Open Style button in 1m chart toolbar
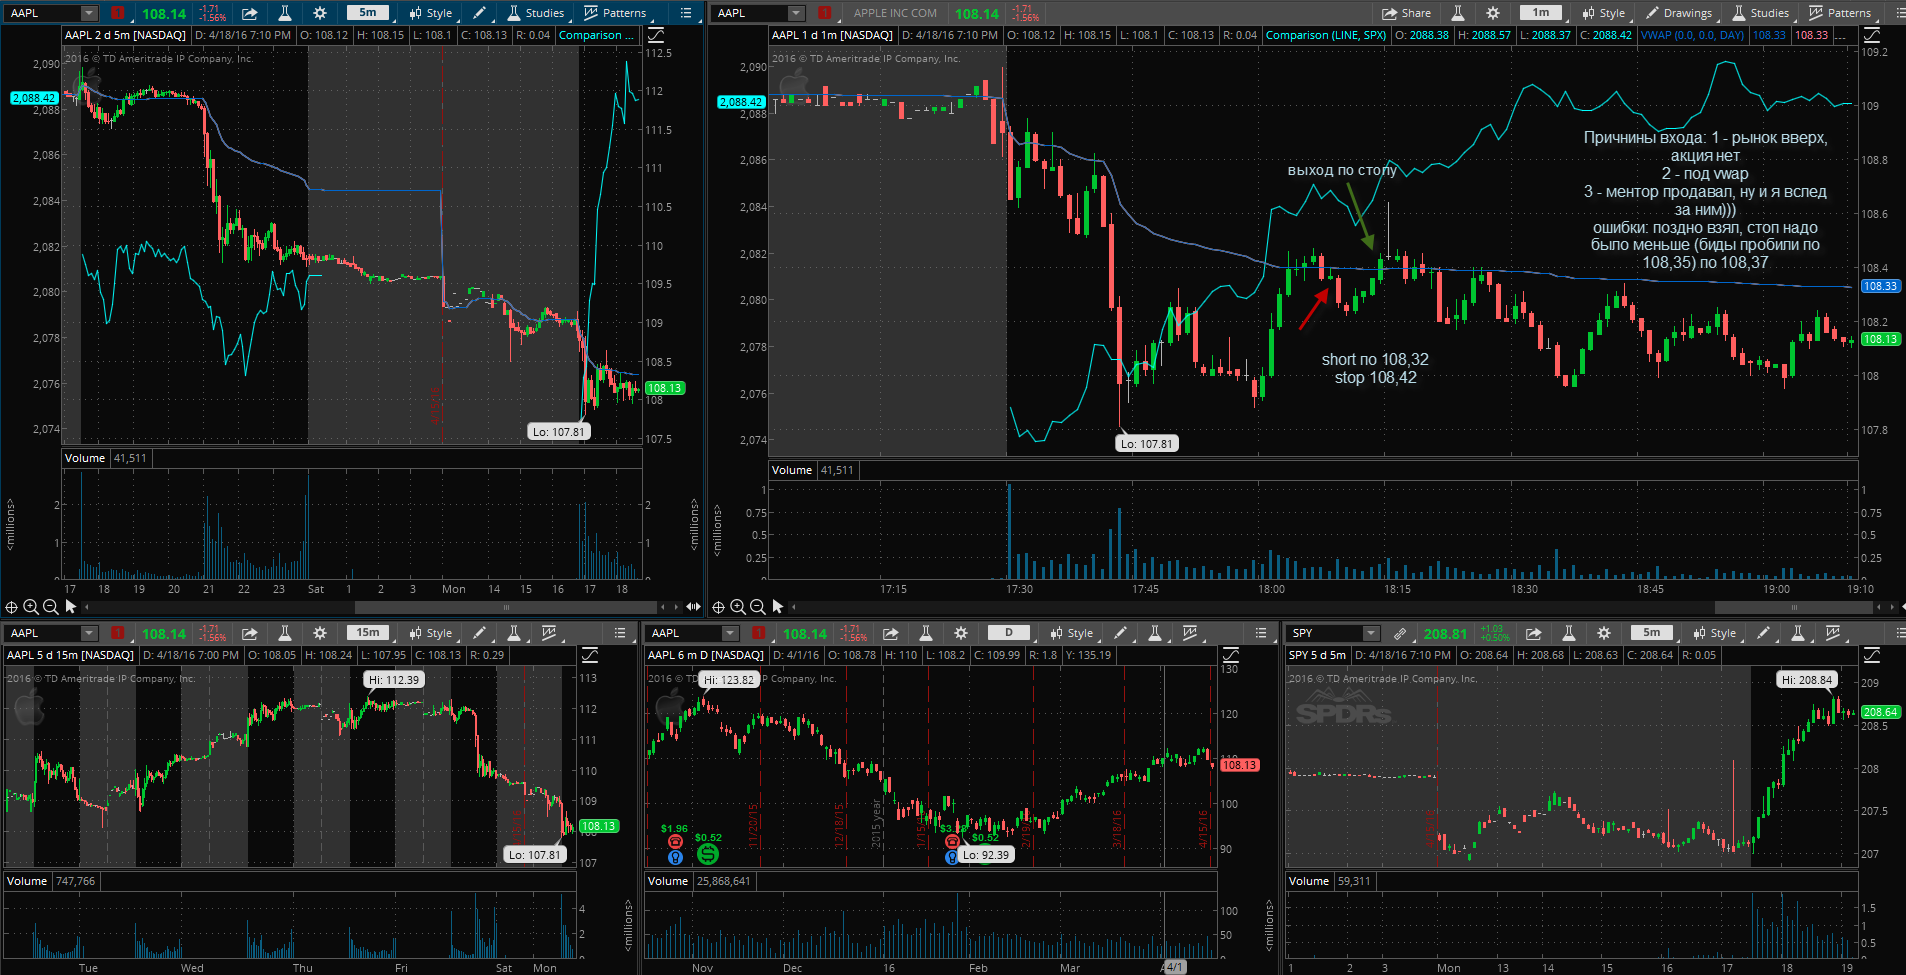This screenshot has height=975, width=1906. point(1604,13)
